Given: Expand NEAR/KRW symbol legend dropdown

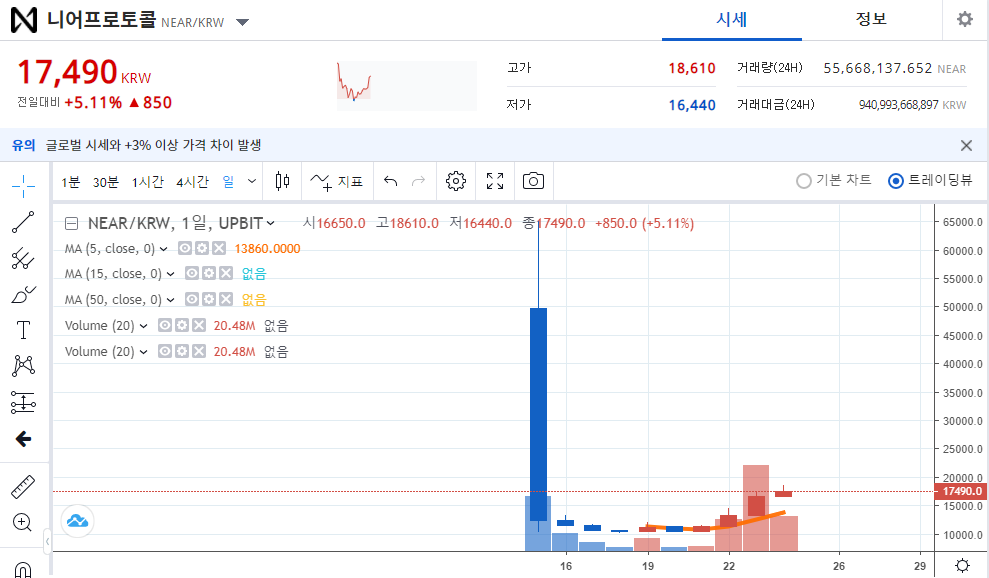Looking at the screenshot, I should 271,223.
